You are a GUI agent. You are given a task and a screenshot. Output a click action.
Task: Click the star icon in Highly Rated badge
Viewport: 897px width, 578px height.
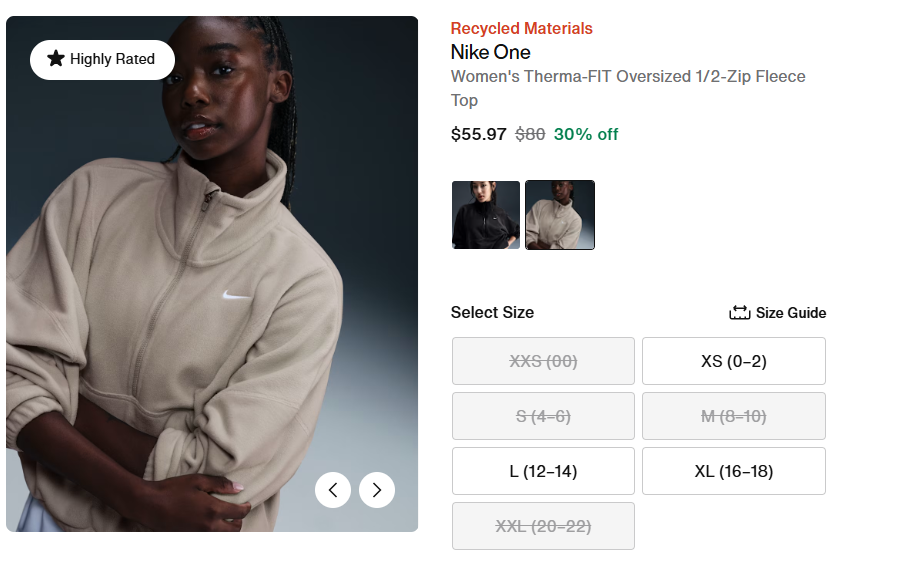56,59
